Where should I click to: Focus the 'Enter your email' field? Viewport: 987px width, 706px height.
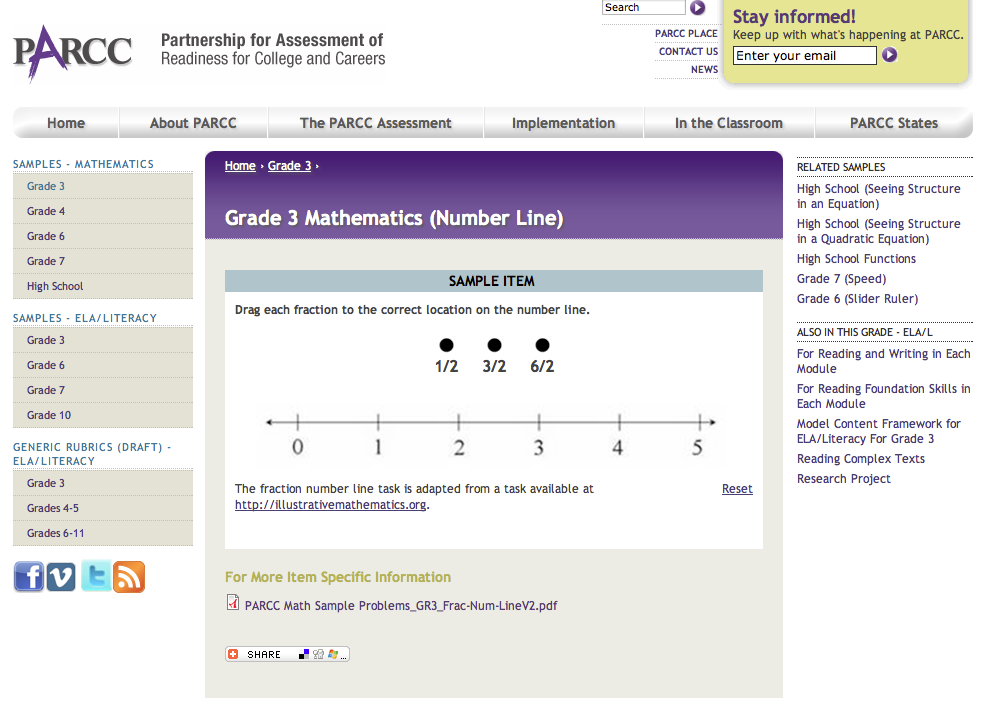click(804, 55)
